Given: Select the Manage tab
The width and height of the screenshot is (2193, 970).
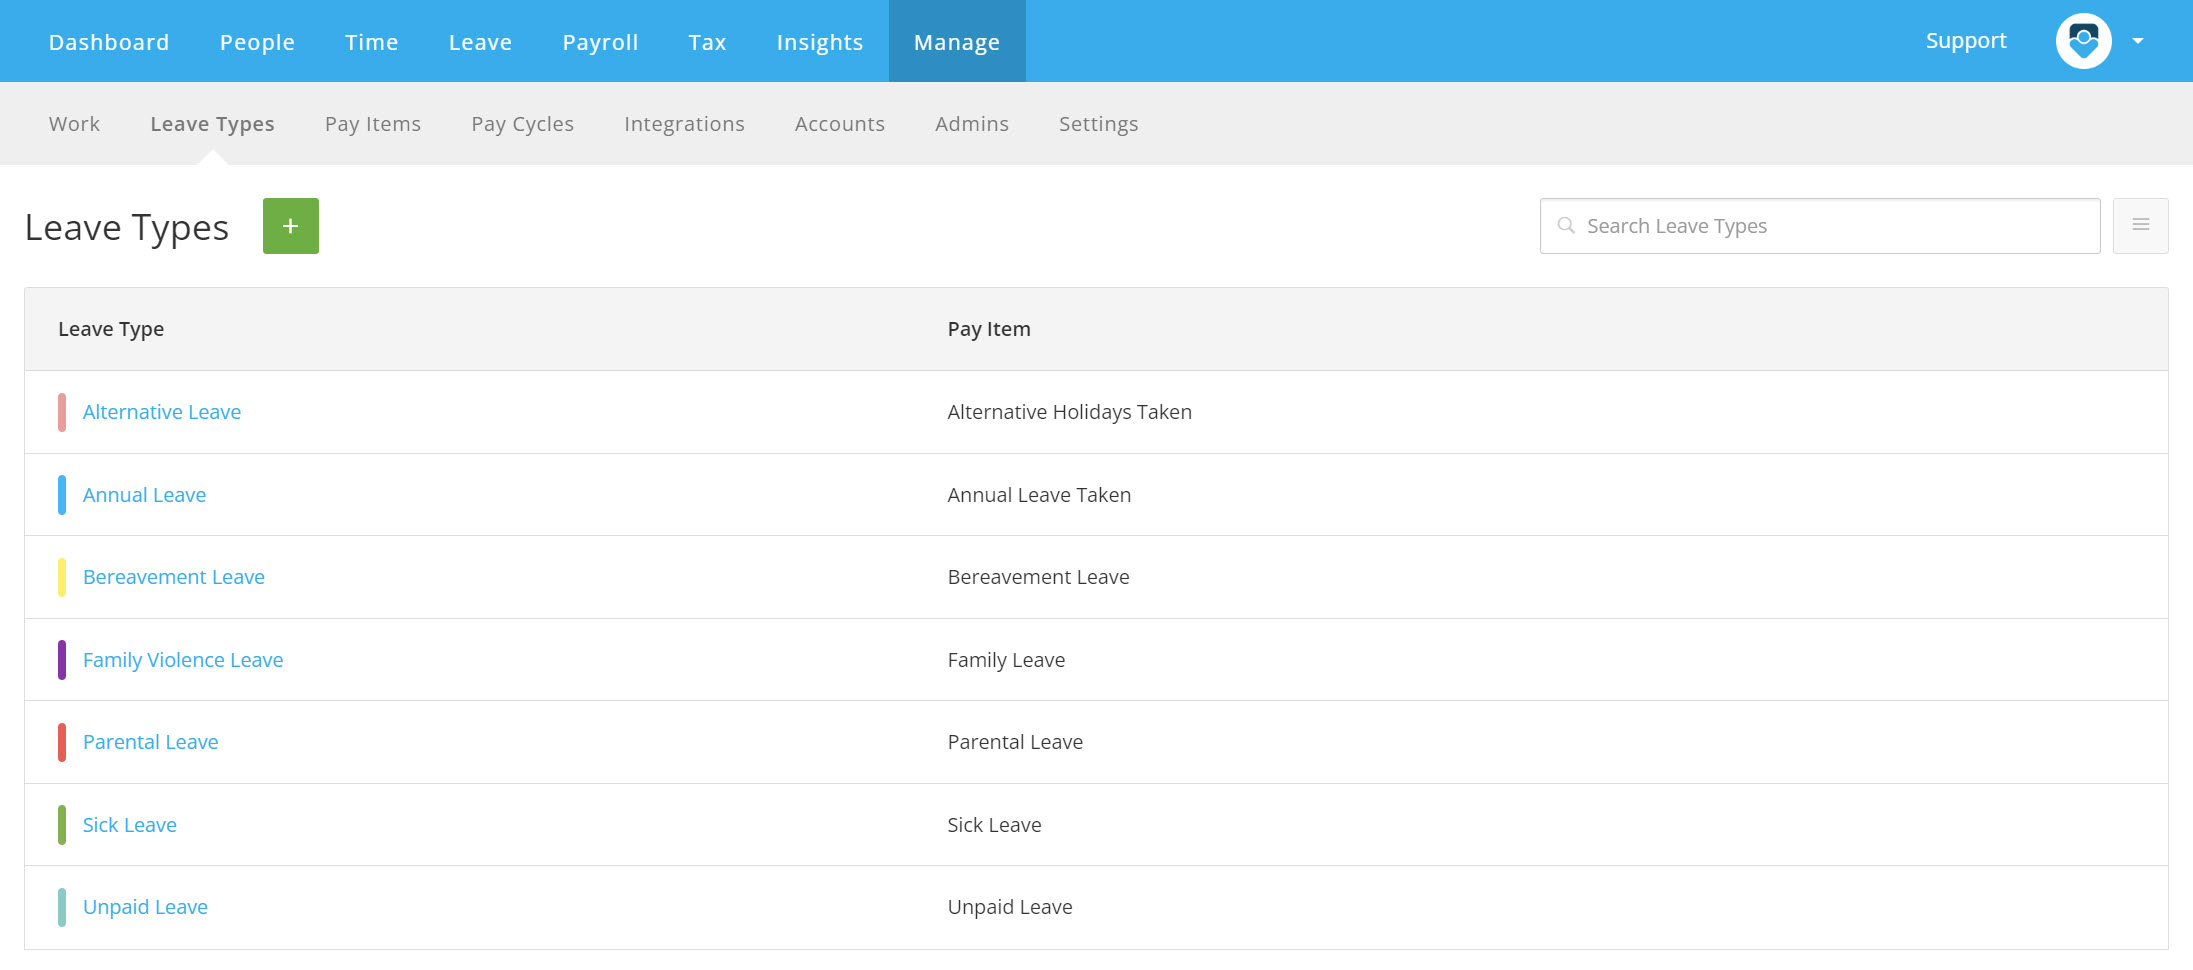Looking at the screenshot, I should tap(957, 41).
